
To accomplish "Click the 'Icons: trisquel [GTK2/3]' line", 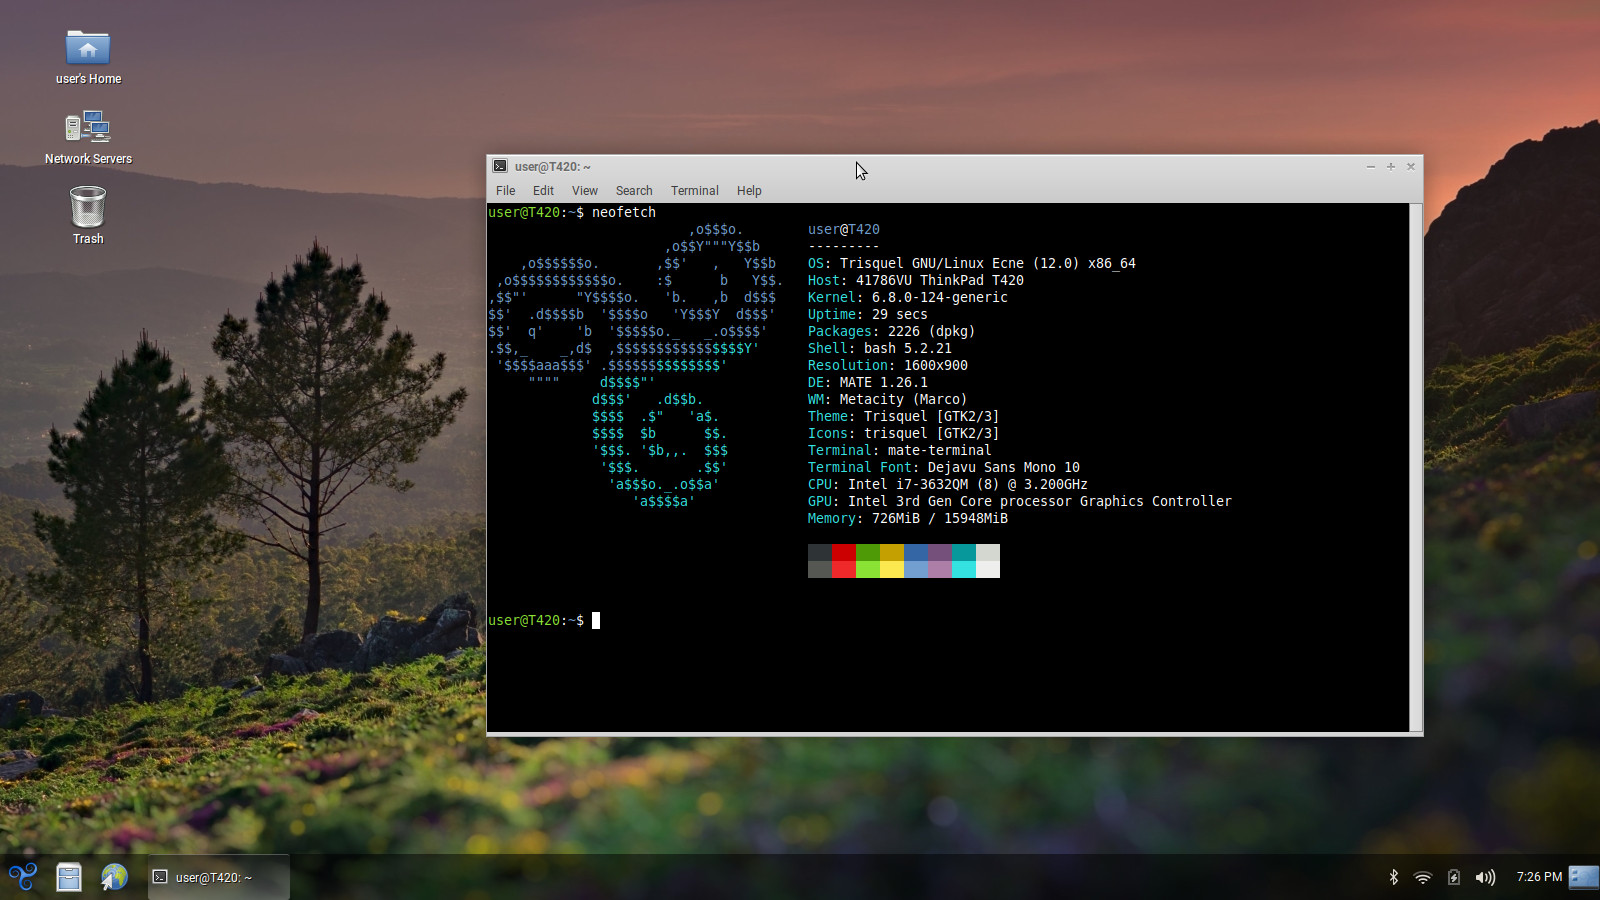I will tap(904, 433).
